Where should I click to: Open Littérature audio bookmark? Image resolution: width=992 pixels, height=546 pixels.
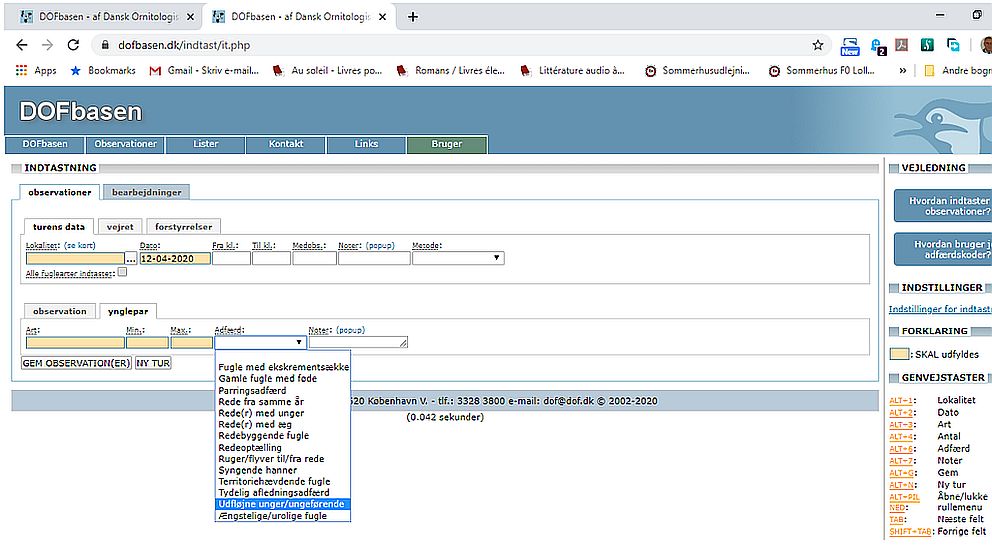[x=572, y=70]
